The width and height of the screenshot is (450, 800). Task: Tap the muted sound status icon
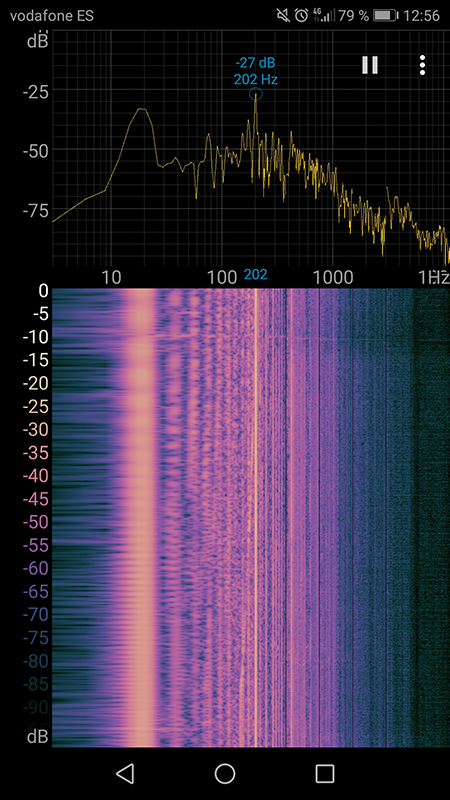(x=283, y=16)
